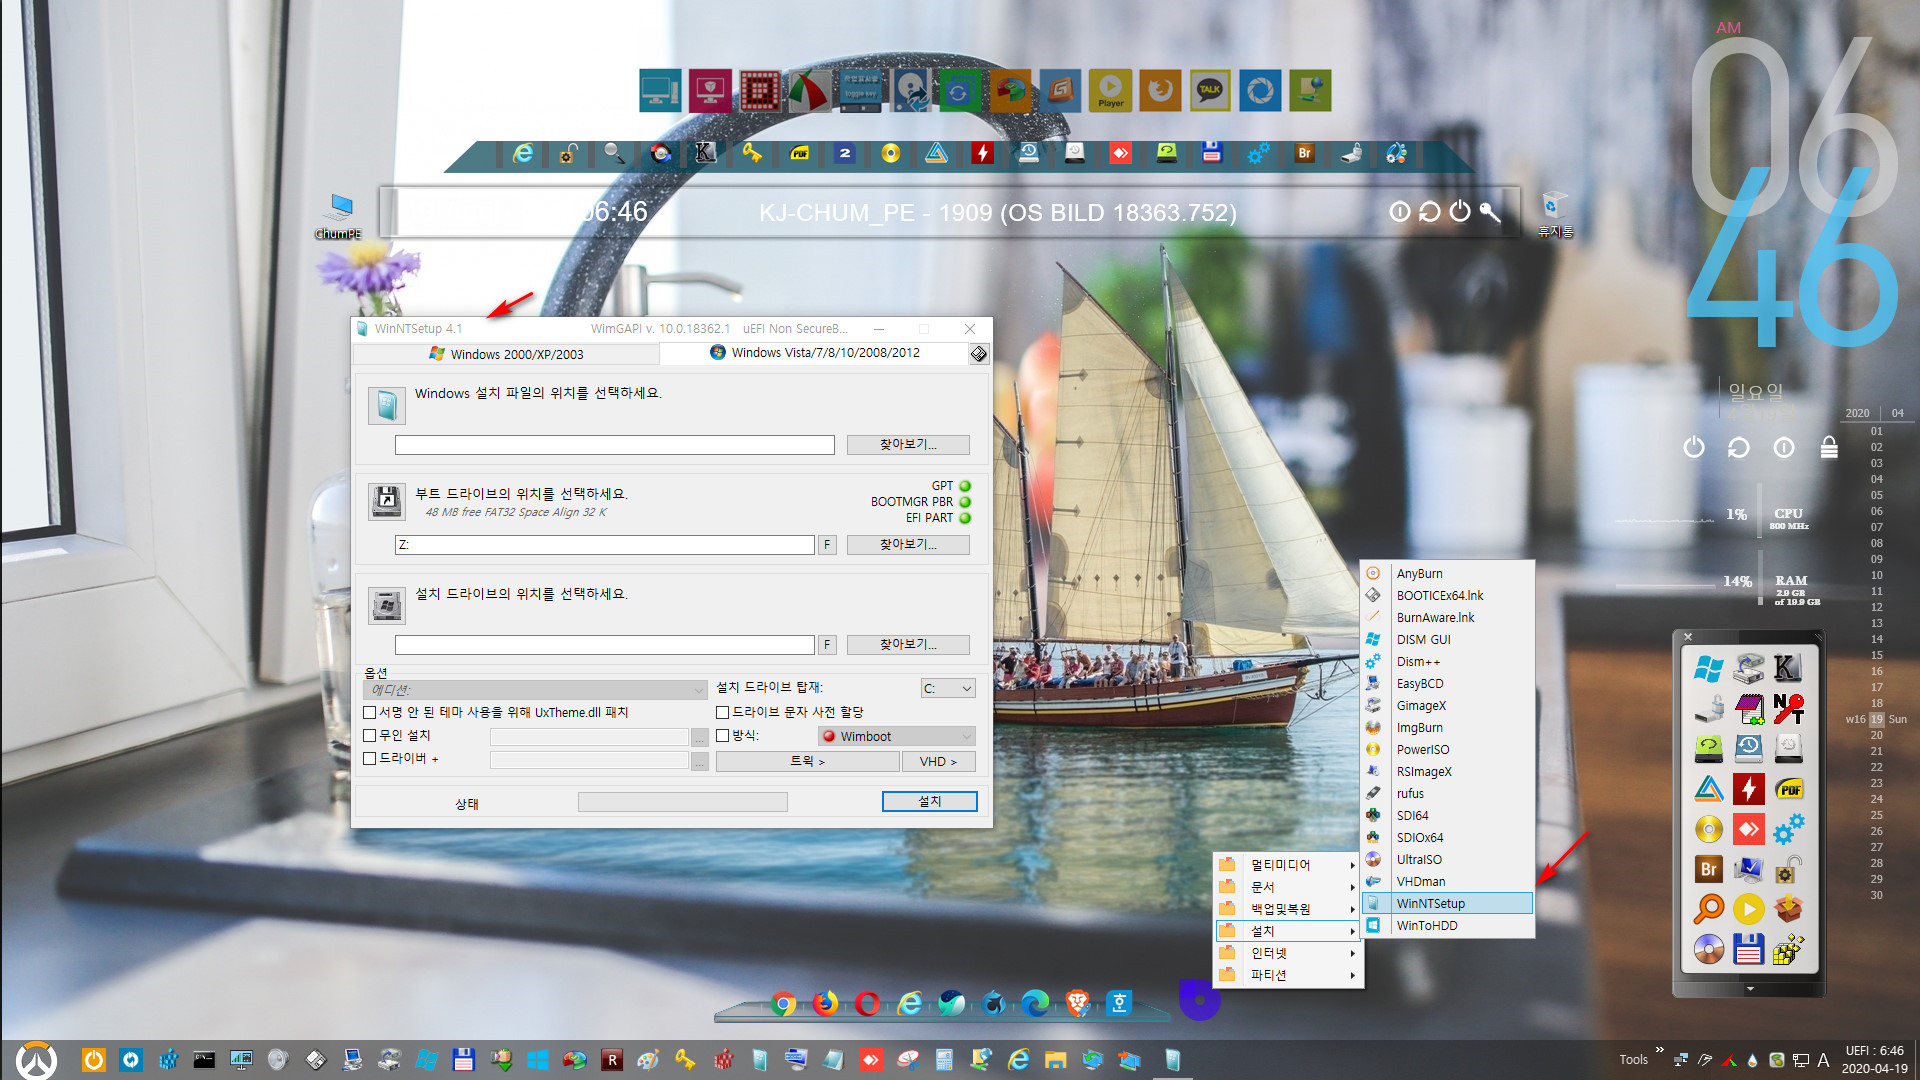The height and width of the screenshot is (1080, 1920).
Task: Click the EFI PART green status indicator
Action: click(x=965, y=518)
